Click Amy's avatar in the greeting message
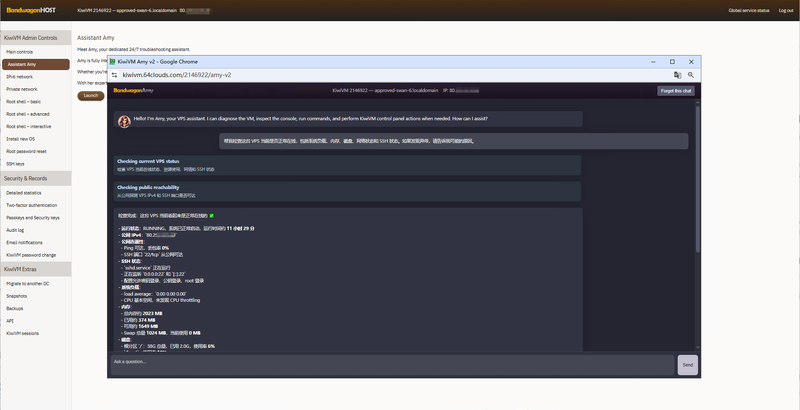 click(124, 121)
